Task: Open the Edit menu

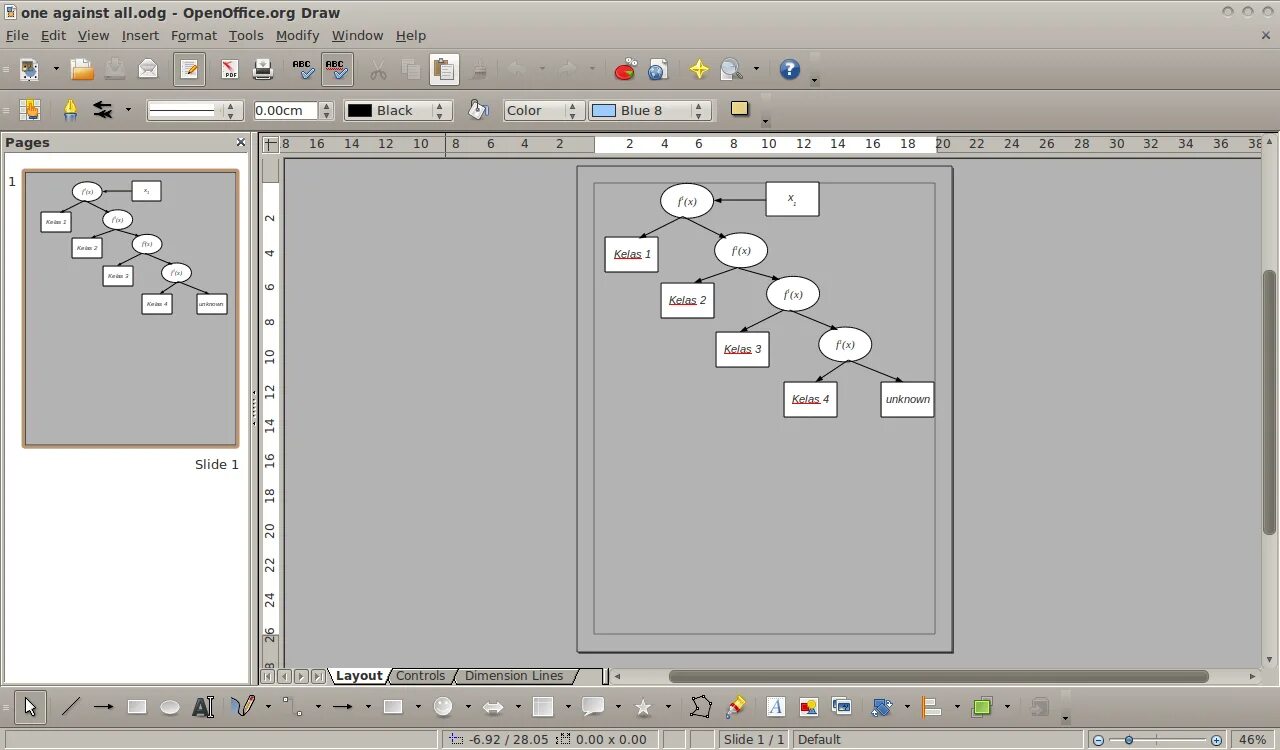Action: point(53,35)
